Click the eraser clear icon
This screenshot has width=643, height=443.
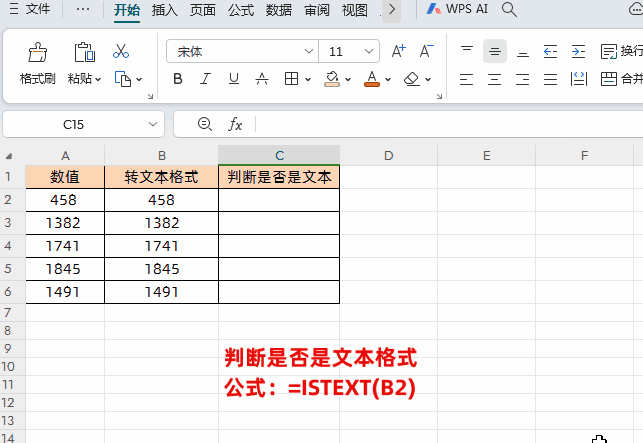tap(412, 79)
